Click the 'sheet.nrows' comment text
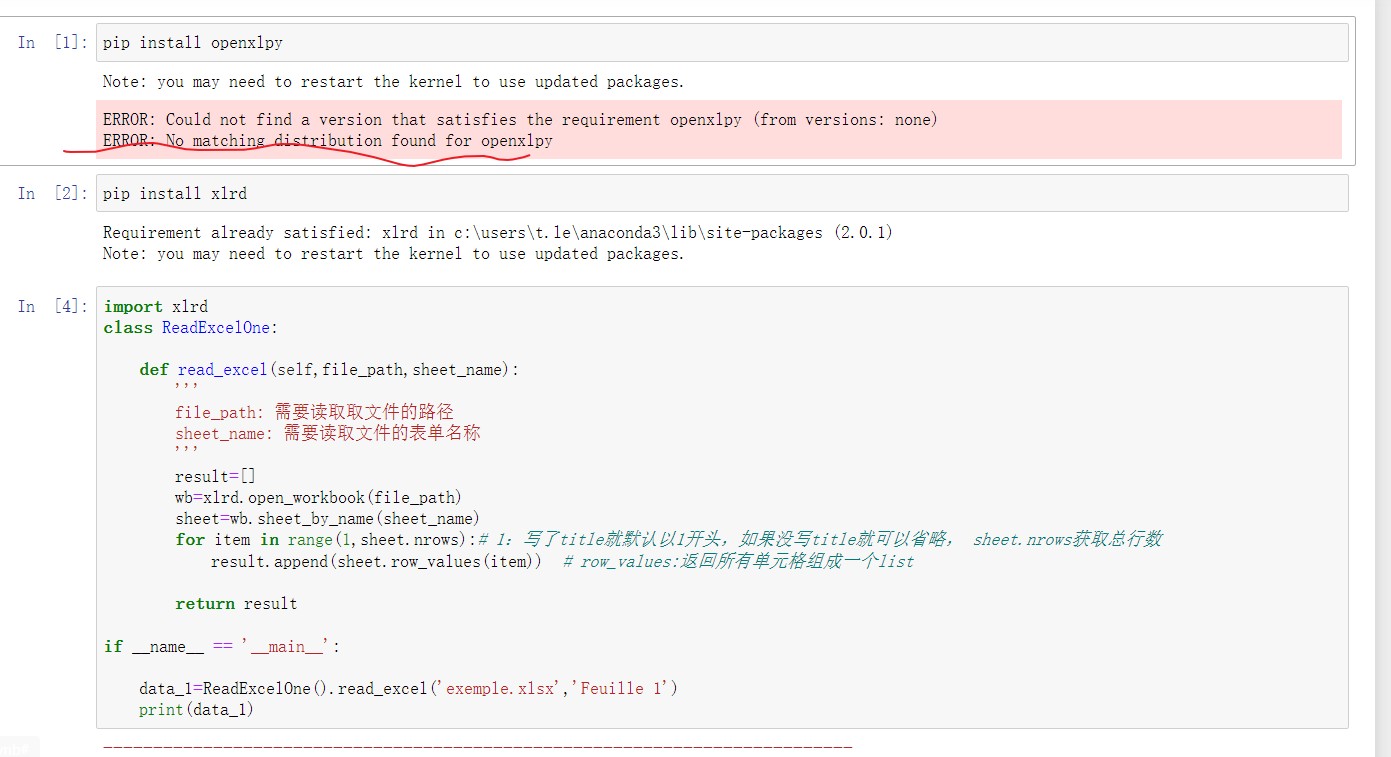 coord(1067,539)
